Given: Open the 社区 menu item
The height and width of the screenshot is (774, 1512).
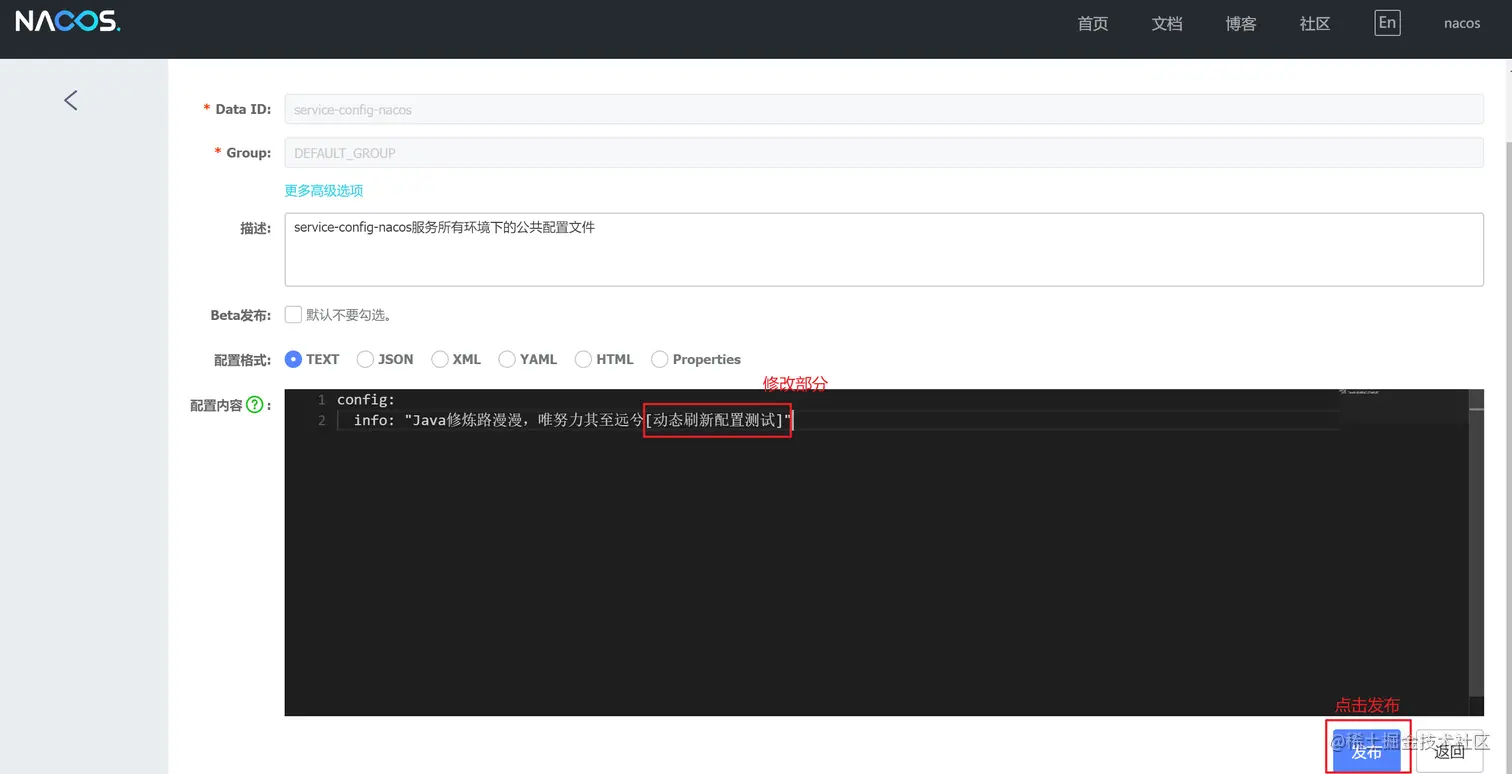Looking at the screenshot, I should [x=1315, y=23].
